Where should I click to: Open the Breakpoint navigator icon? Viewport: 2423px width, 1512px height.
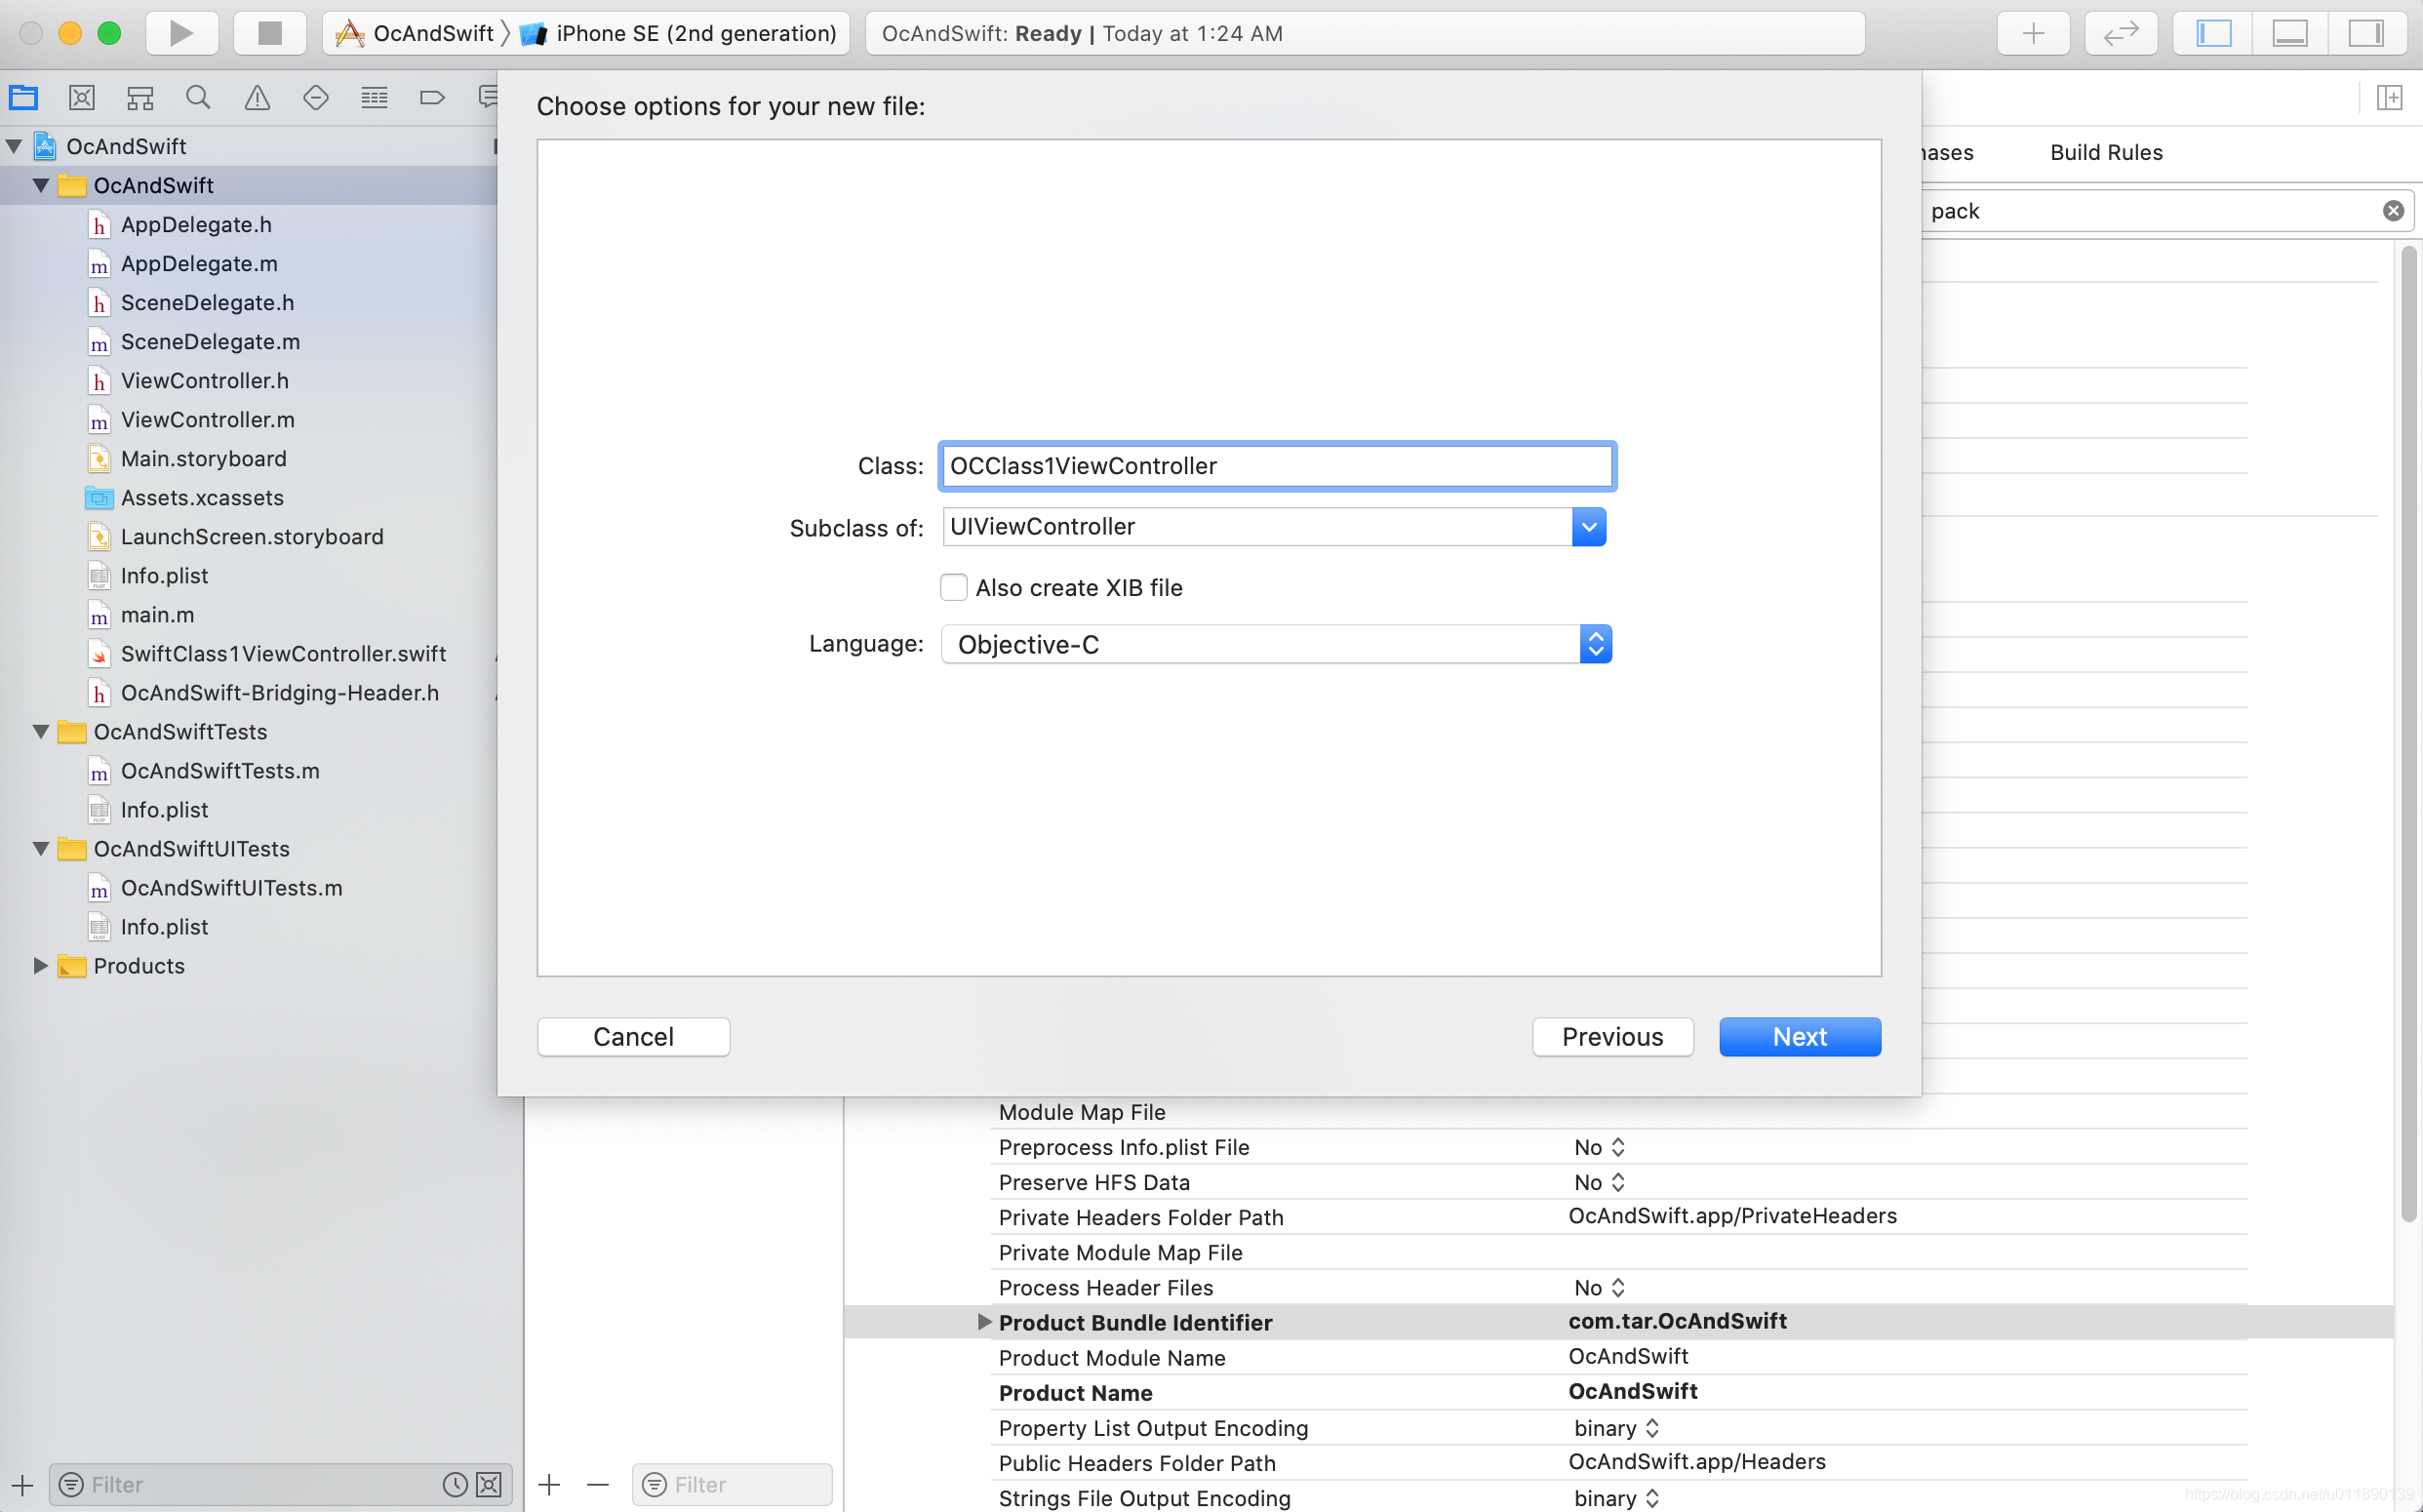432,97
